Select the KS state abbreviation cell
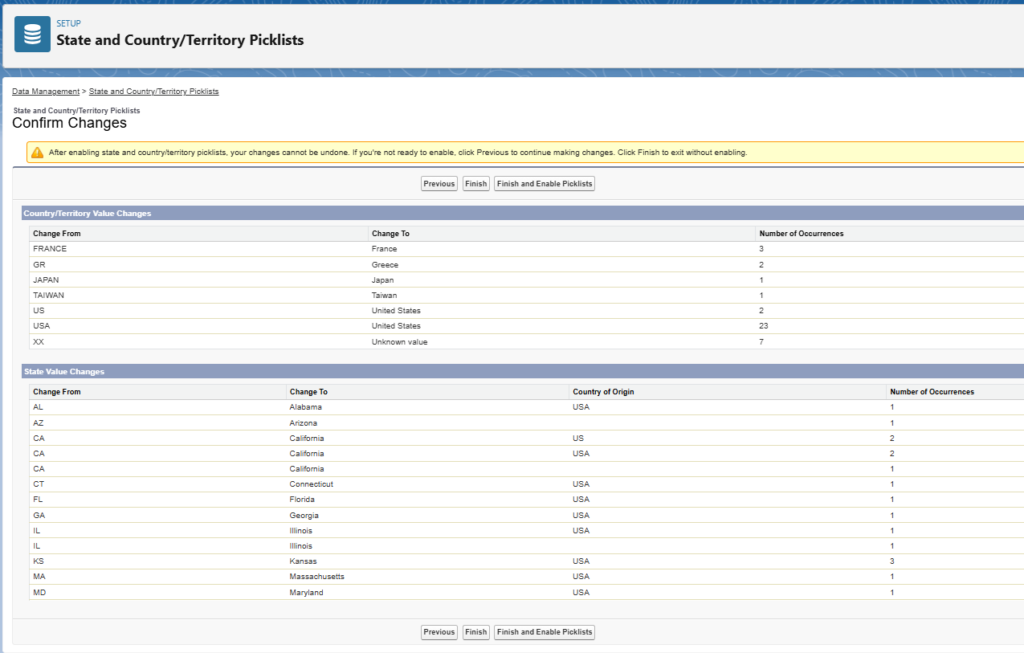 tap(39, 561)
